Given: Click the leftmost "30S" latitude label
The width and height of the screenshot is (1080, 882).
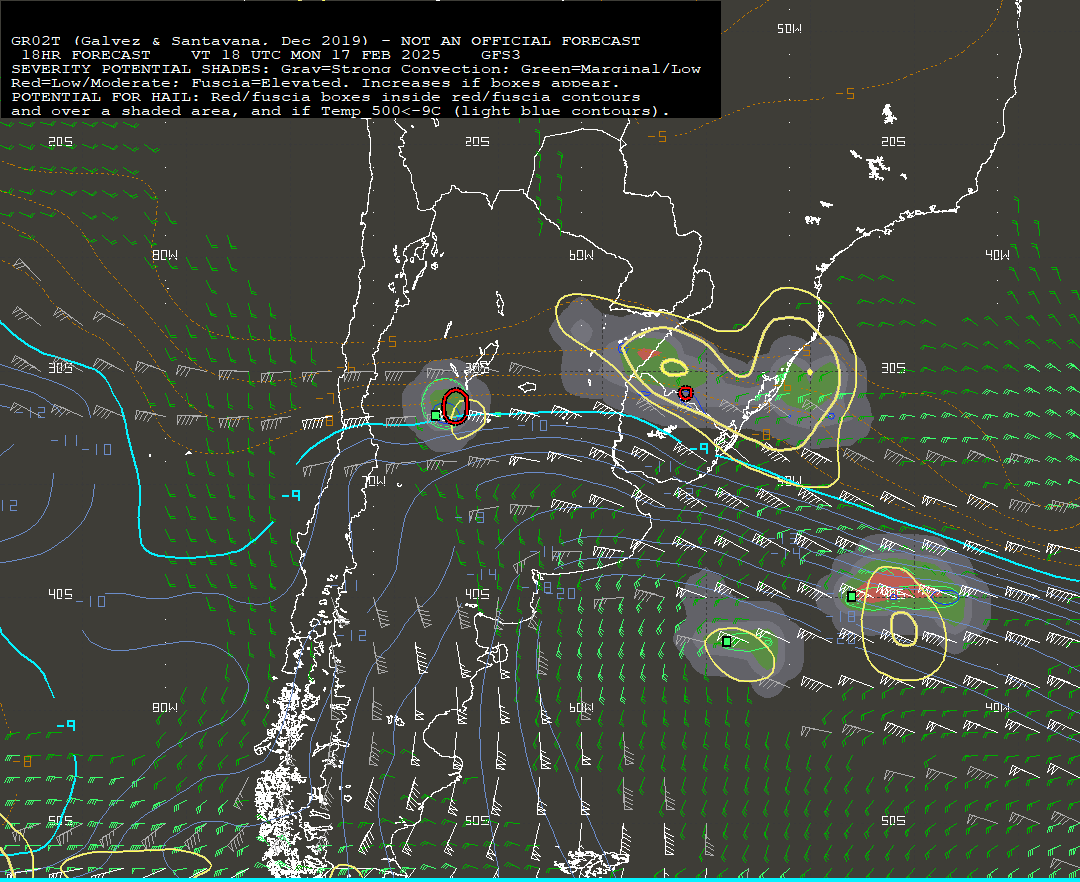Looking at the screenshot, I should coord(61,368).
